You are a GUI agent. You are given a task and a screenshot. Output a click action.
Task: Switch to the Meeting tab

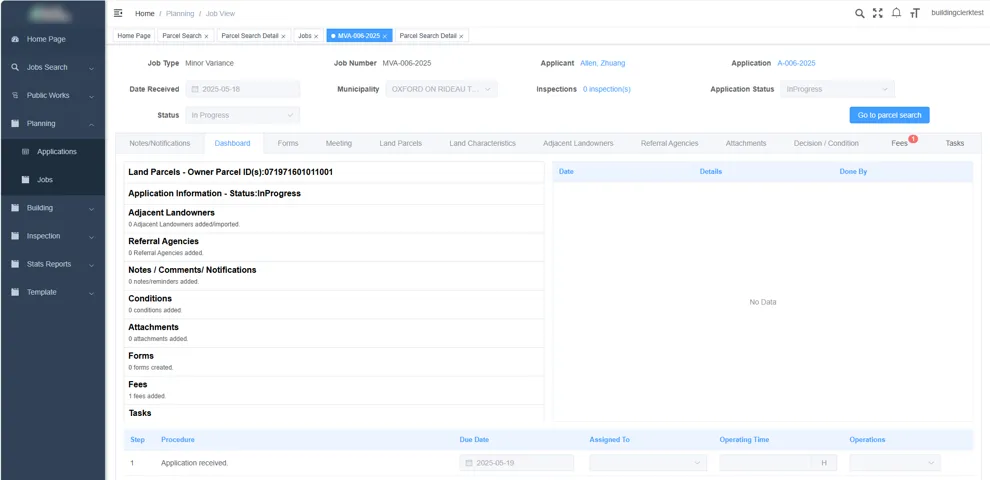338,143
